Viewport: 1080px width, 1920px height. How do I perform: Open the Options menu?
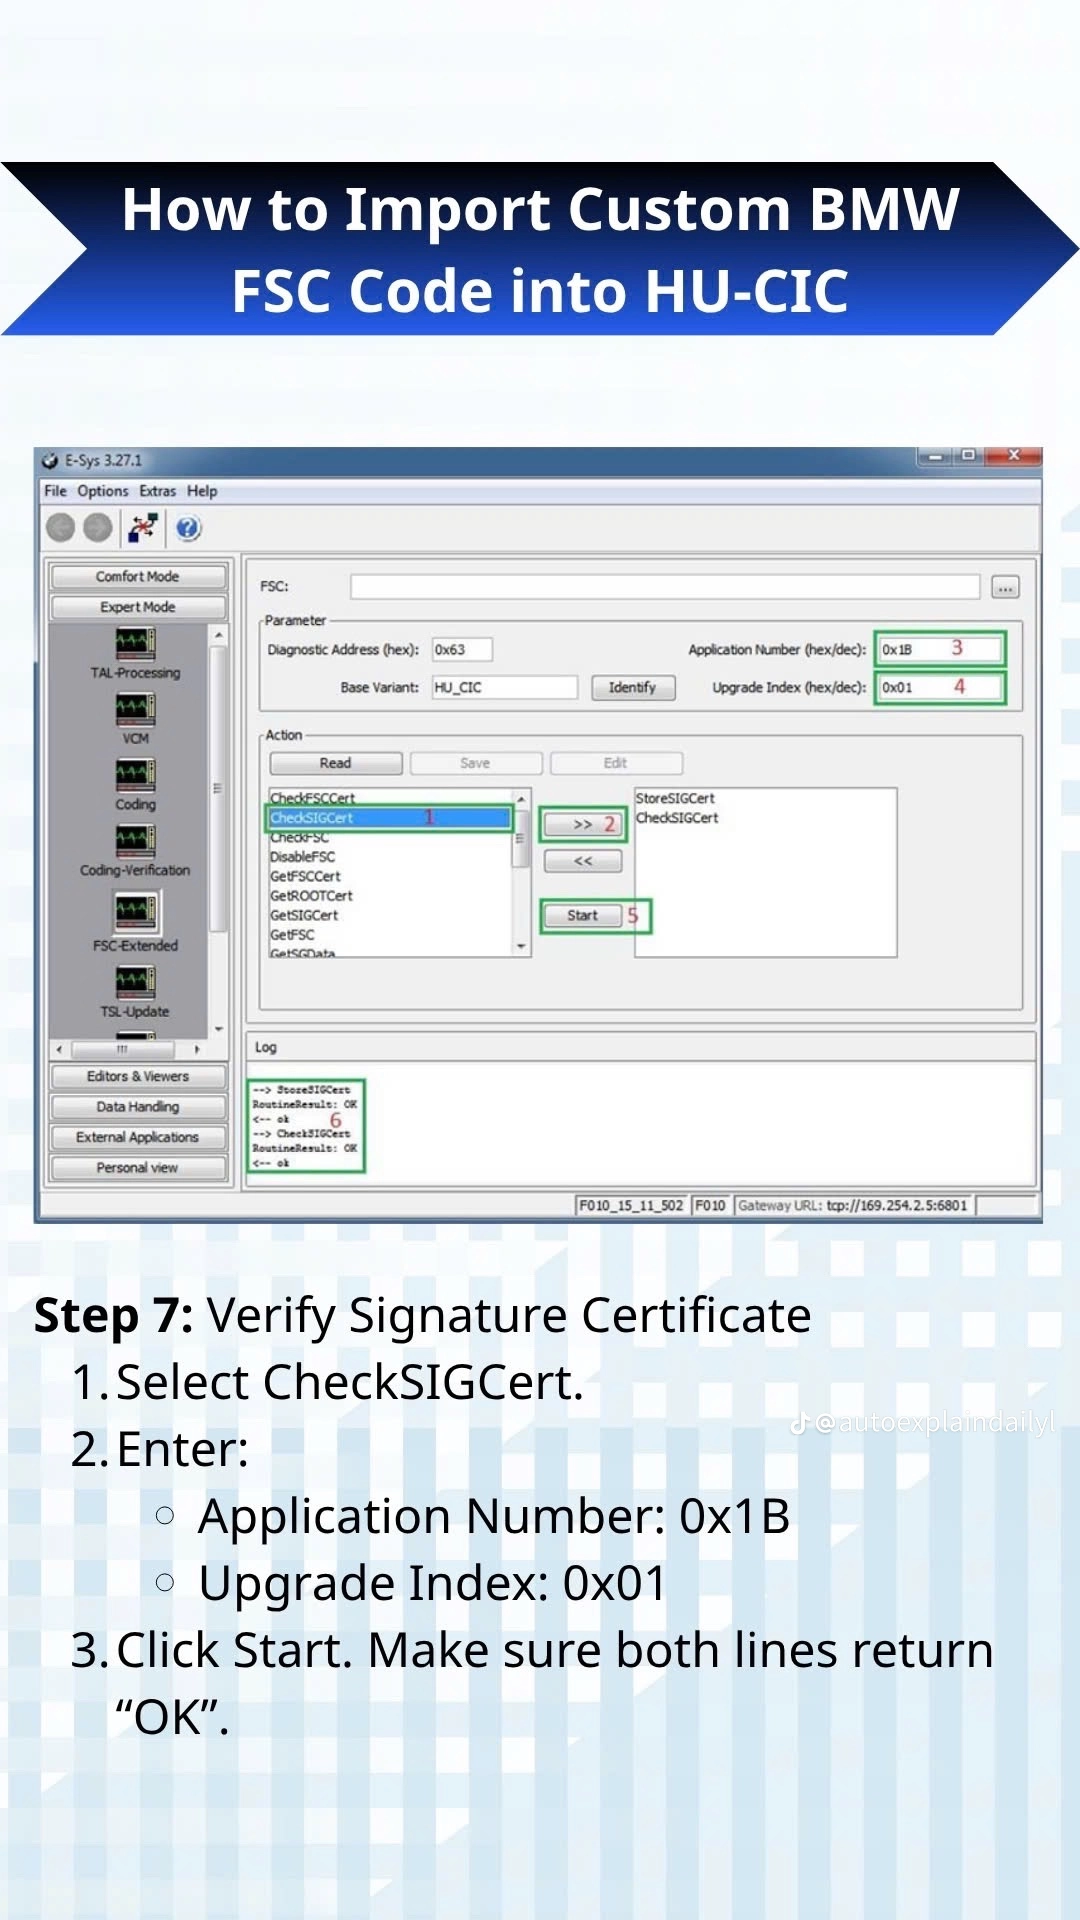click(103, 491)
